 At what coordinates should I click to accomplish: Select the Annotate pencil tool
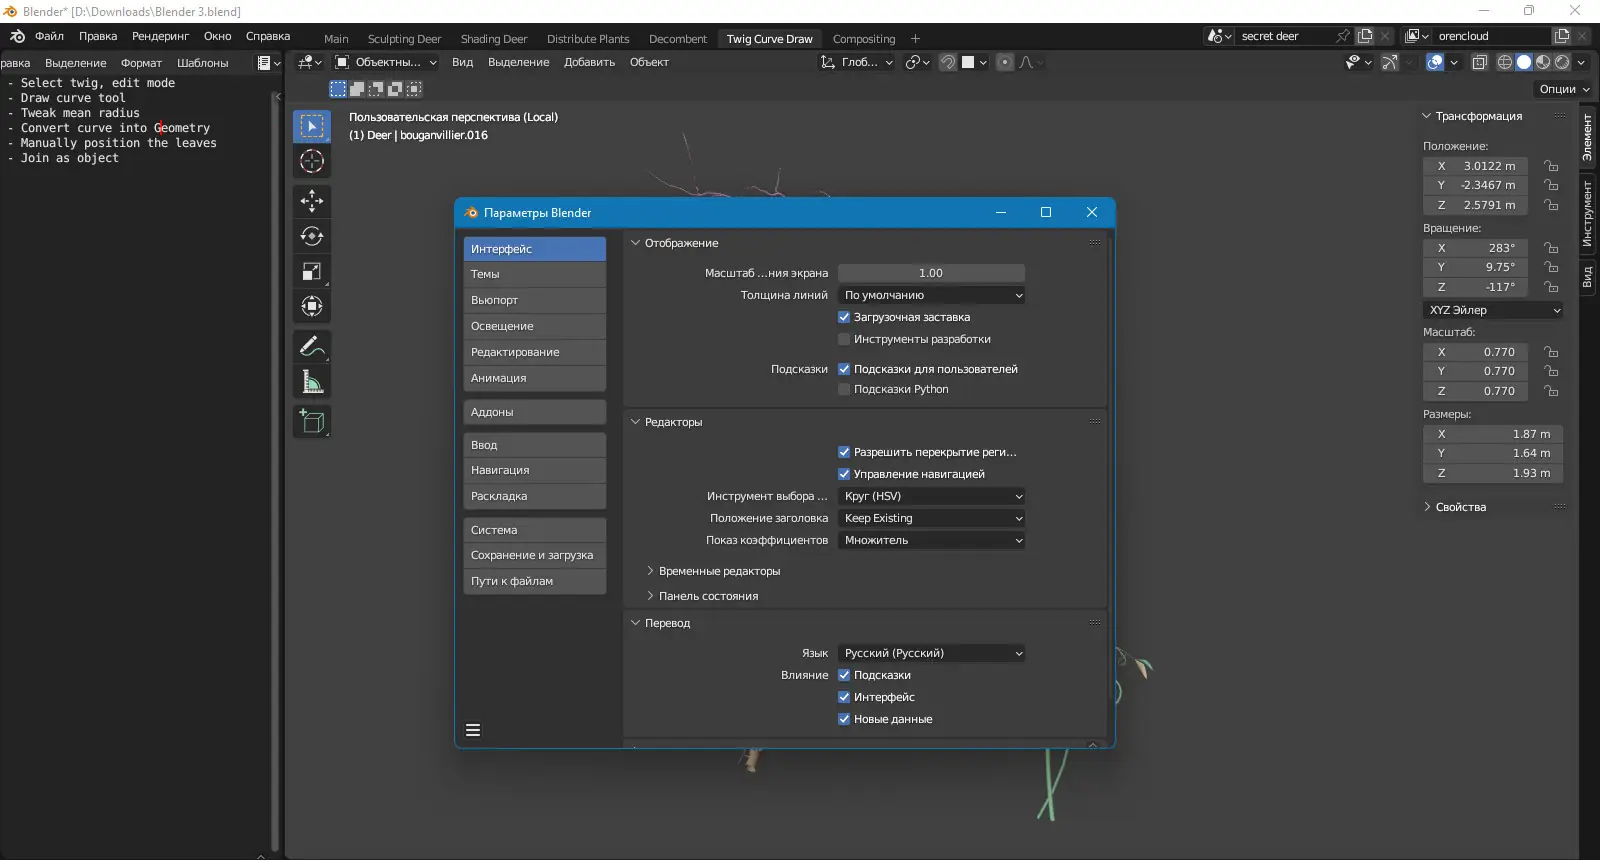tap(312, 346)
